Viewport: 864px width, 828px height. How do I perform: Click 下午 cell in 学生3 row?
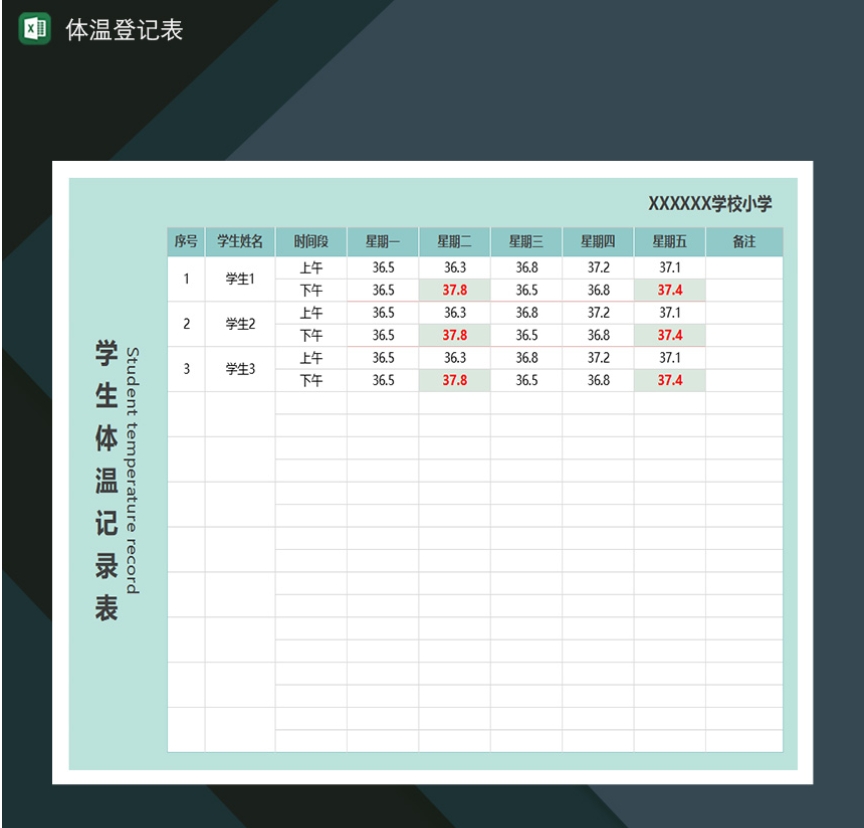coord(311,381)
